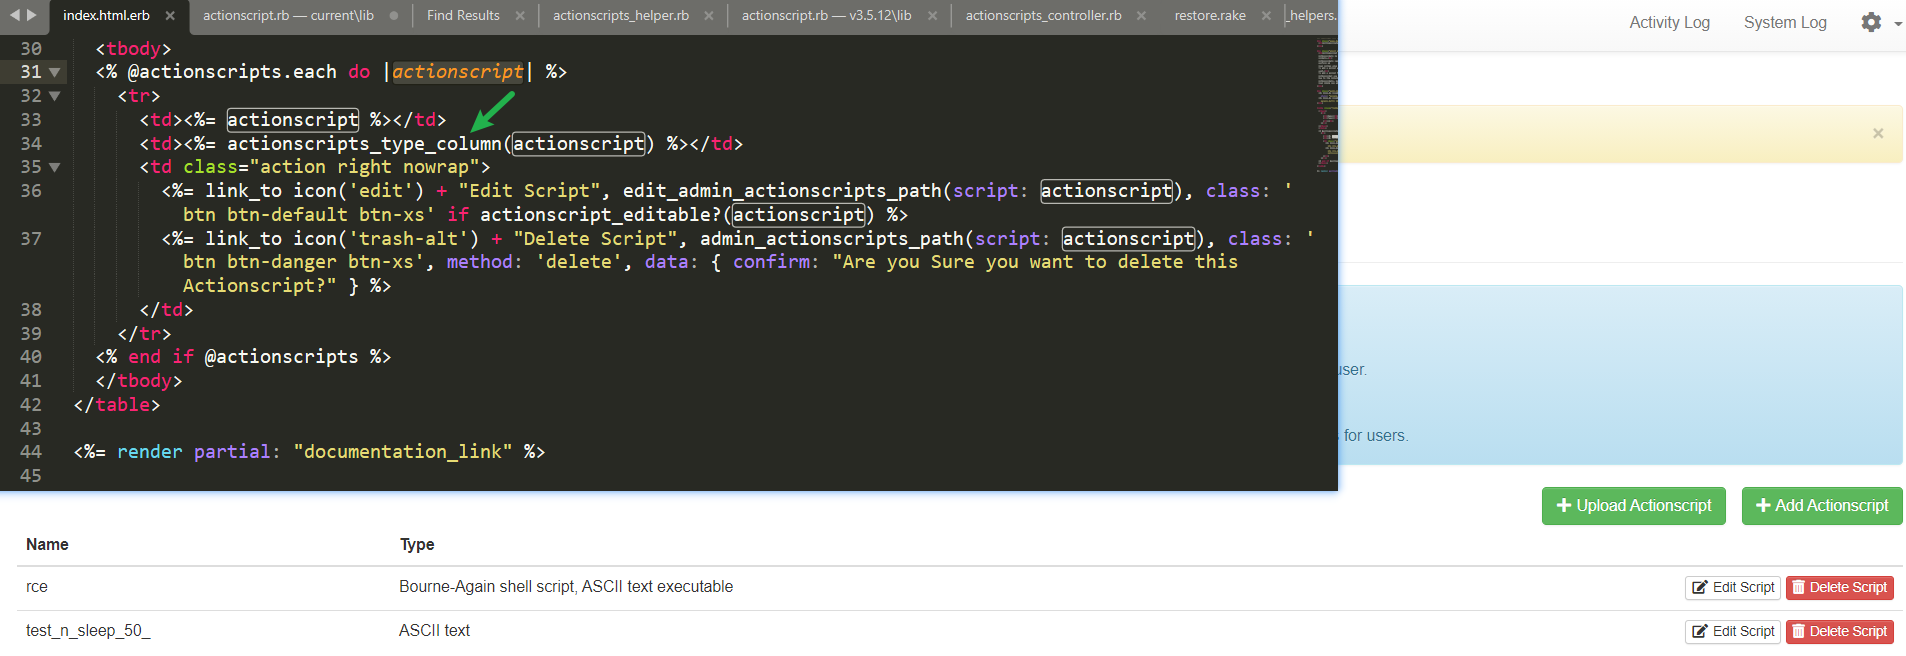This screenshot has height=656, width=1906.
Task: Click the "Delete Script" string in line 37
Action: tap(596, 239)
